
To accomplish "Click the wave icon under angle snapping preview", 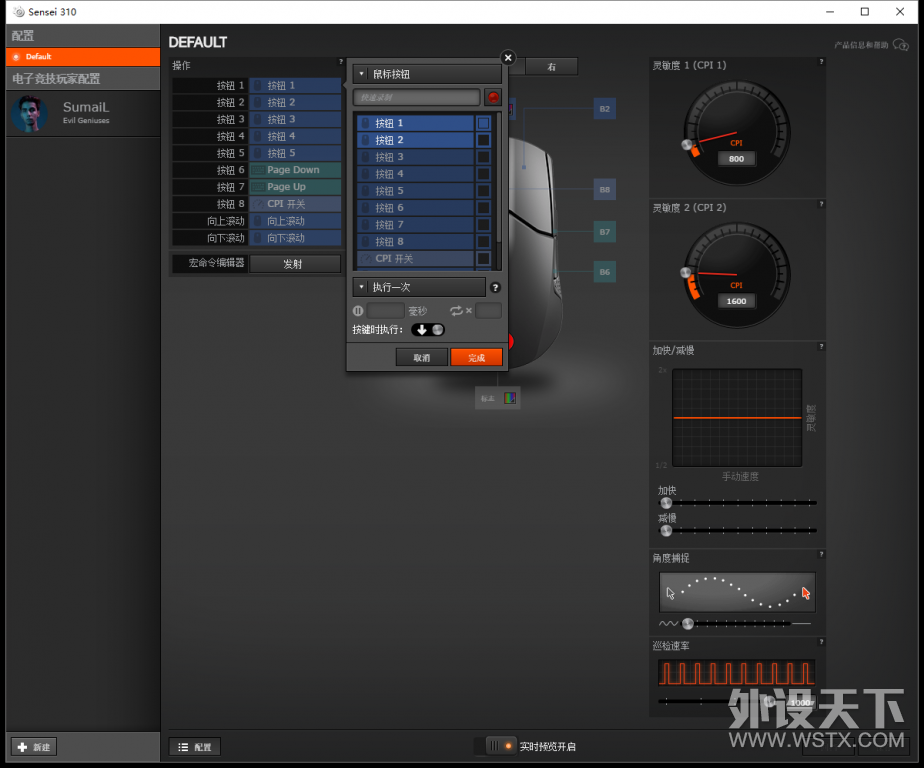I will (668, 623).
